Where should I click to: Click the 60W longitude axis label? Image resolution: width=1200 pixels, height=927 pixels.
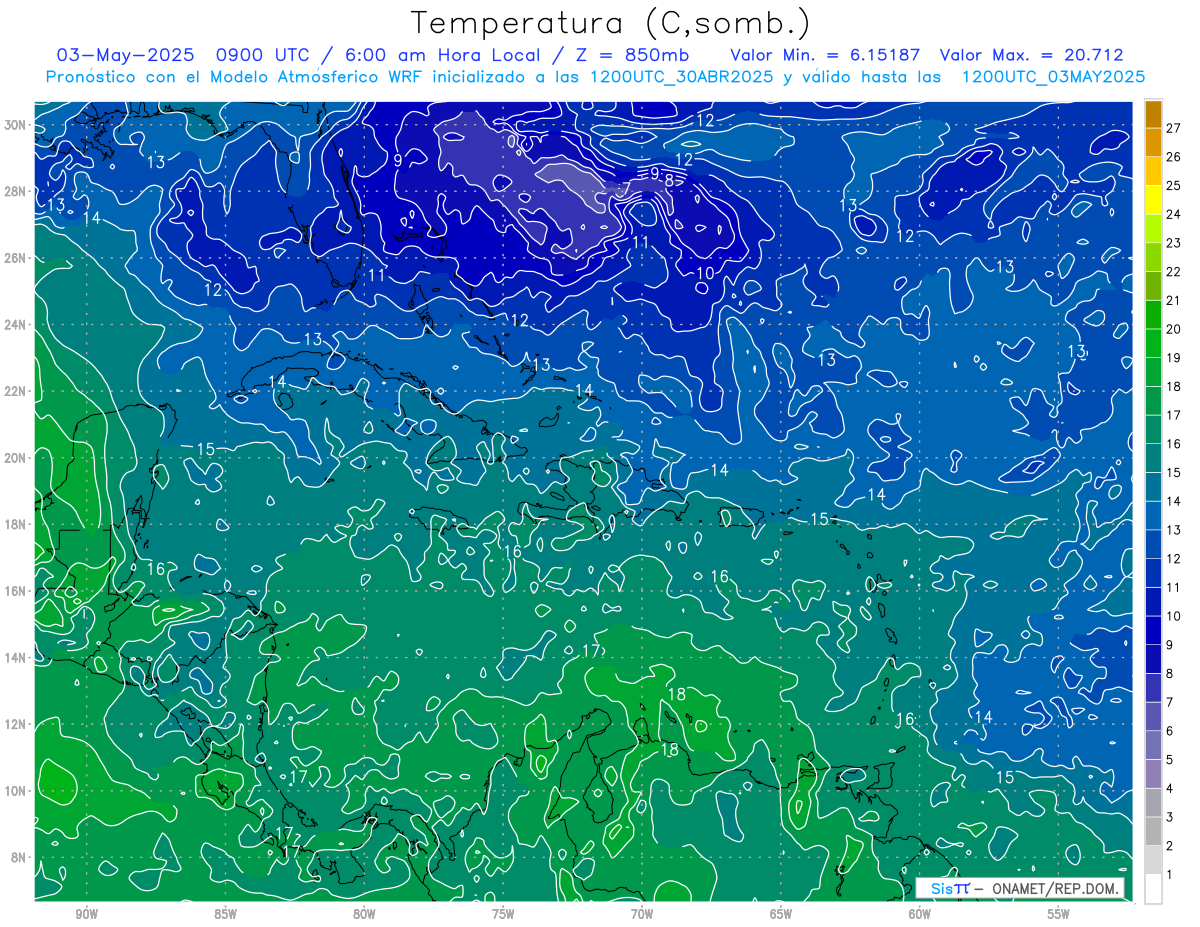pyautogui.click(x=920, y=914)
